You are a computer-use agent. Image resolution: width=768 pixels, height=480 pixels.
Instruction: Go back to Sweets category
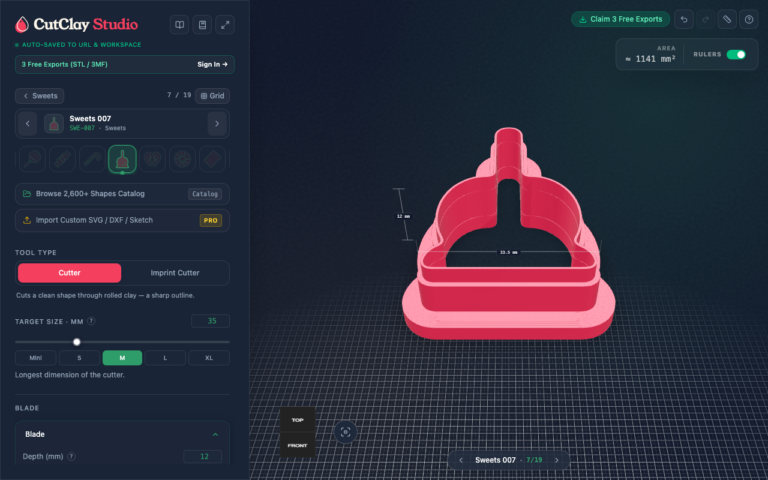coord(40,96)
